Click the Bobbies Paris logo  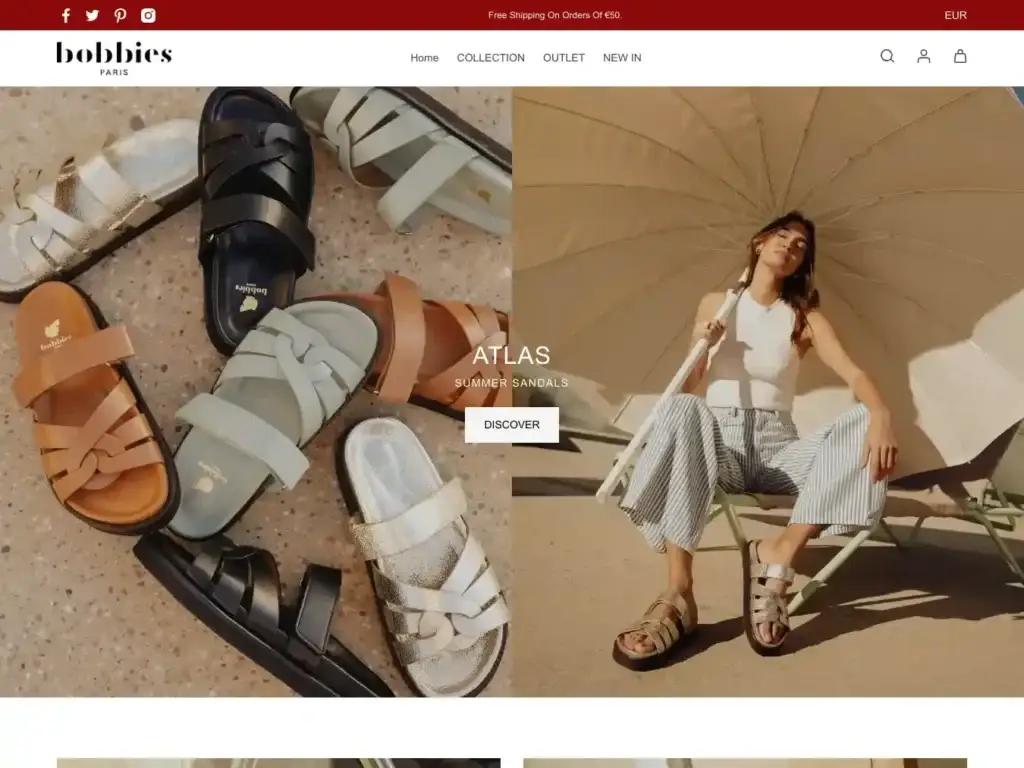[x=114, y=58]
